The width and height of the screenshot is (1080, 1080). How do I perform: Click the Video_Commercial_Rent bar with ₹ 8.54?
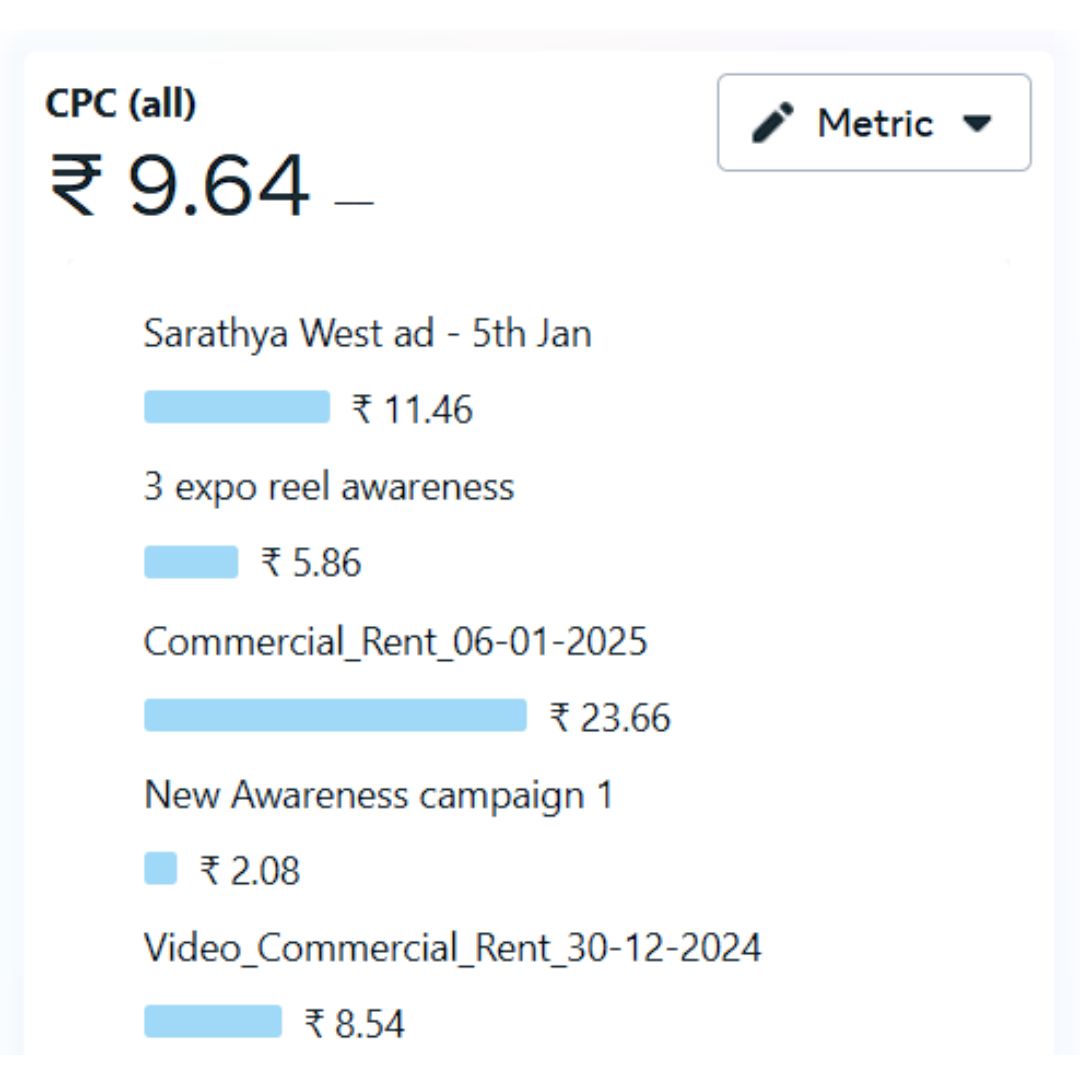click(213, 1021)
